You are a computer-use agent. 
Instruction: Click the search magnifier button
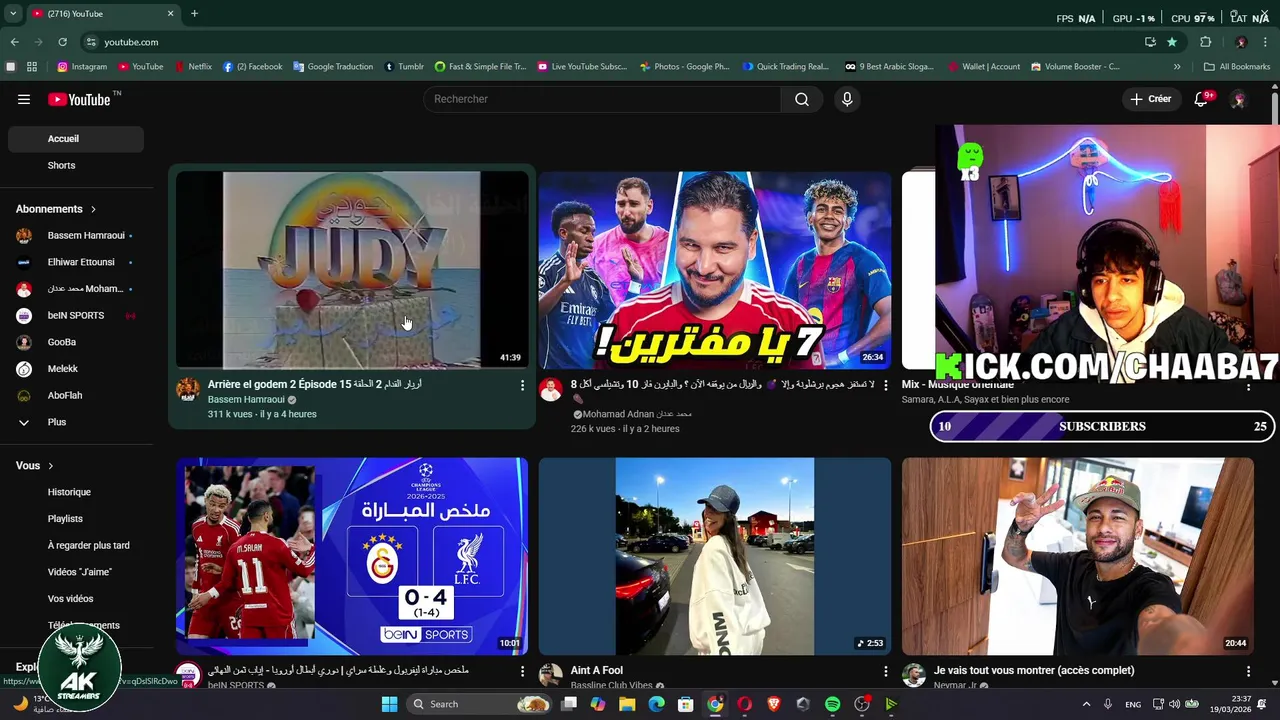coord(802,99)
